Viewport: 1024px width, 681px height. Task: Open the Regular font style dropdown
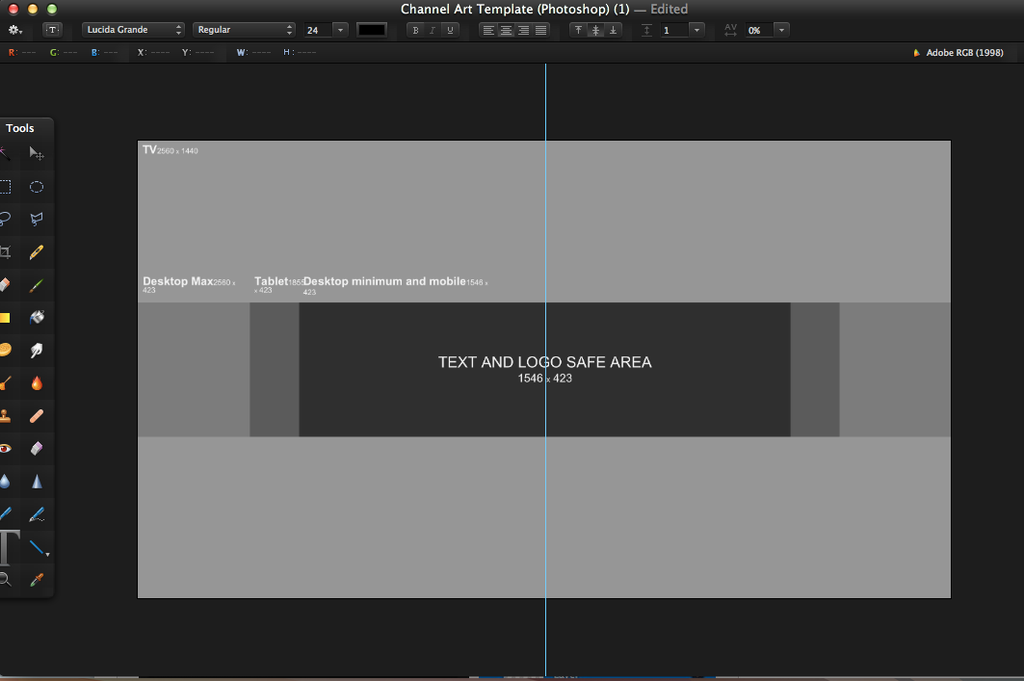(x=244, y=30)
